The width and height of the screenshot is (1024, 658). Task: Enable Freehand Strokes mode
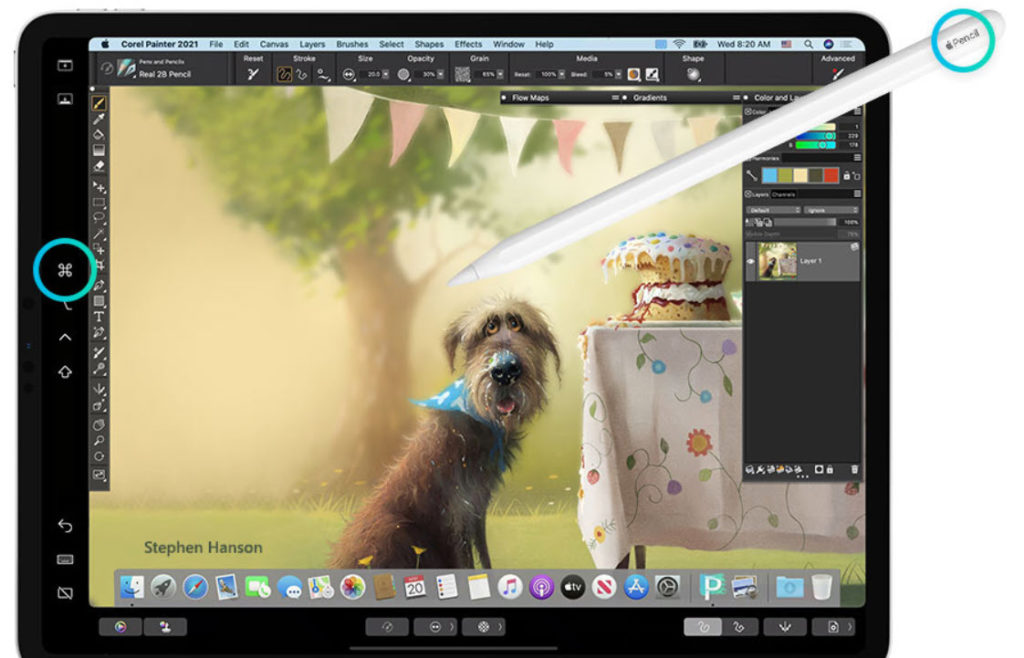[x=285, y=74]
